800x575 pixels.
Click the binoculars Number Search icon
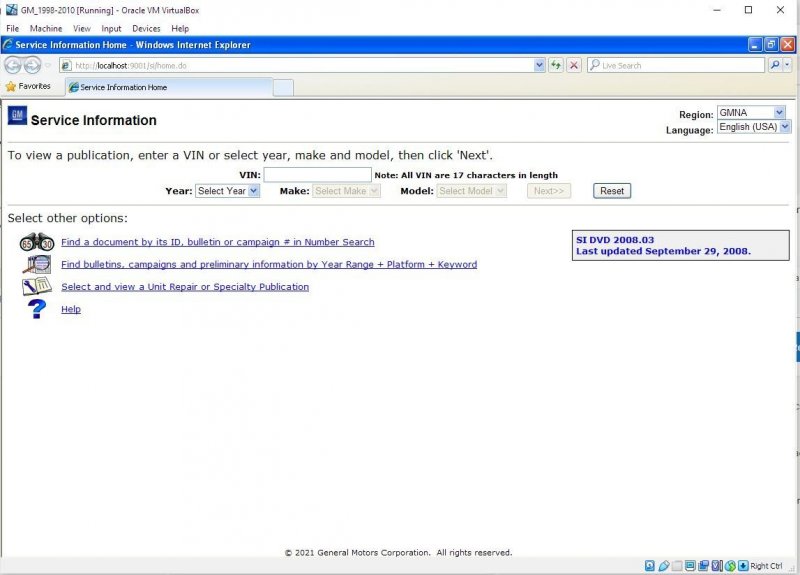tap(37, 242)
